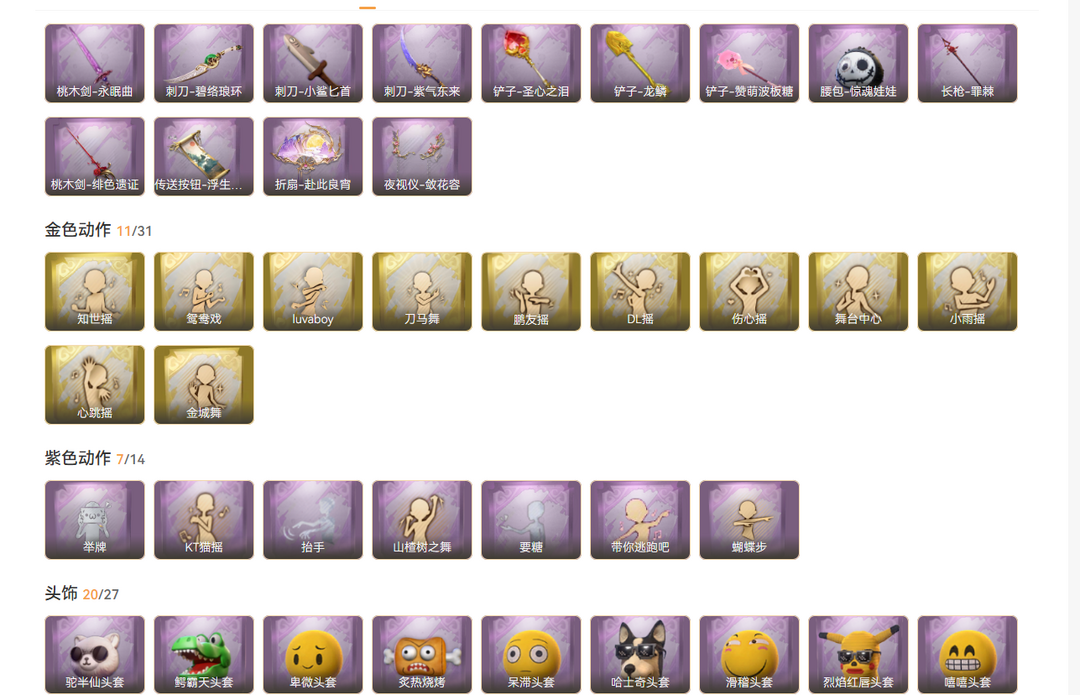This screenshot has width=1080, height=695.
Task: Select the 桃木剑-永眠曲 weapon skin
Action: 94,63
